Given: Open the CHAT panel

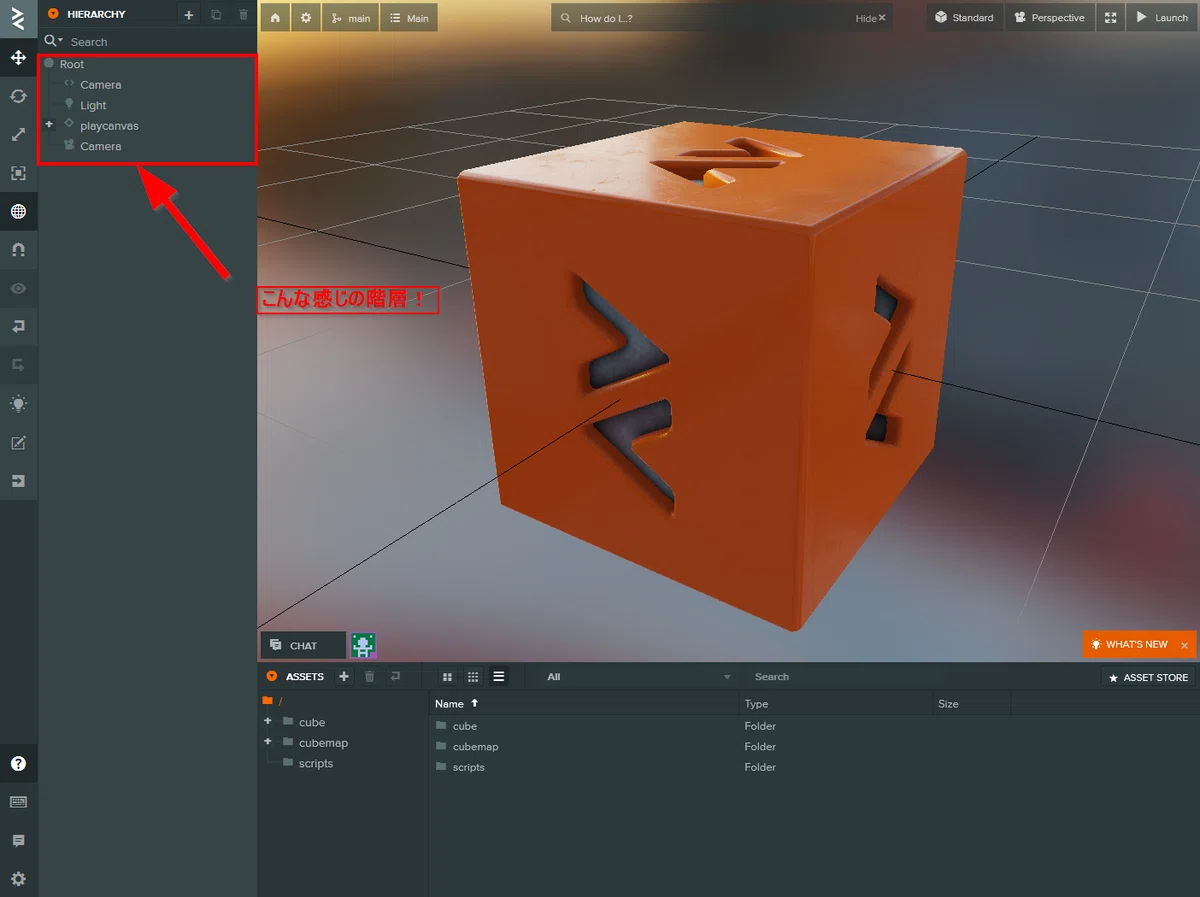Looking at the screenshot, I should (x=303, y=646).
